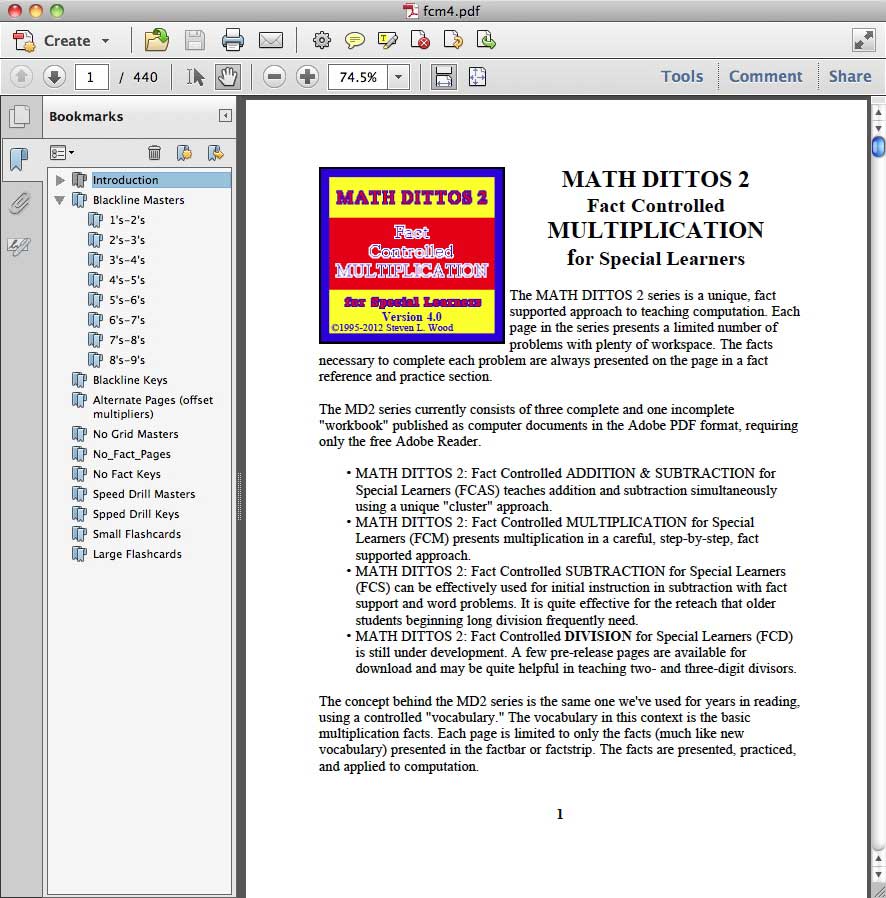Viewport: 886px width, 898px height.
Task: Open the Attachments paperclip panel
Action: click(19, 203)
